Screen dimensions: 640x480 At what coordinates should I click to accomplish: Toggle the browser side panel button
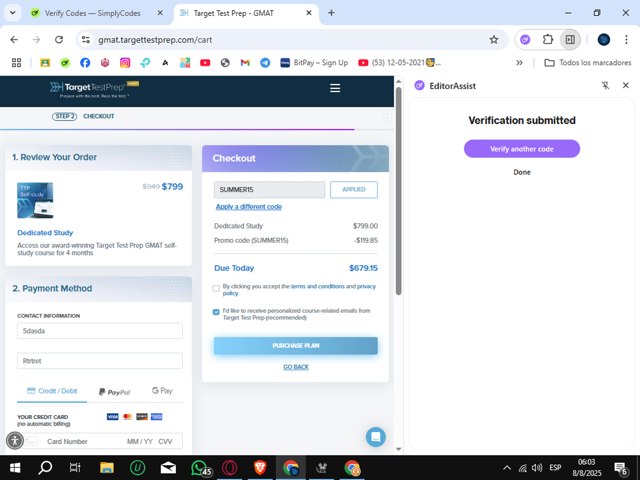[x=570, y=40]
